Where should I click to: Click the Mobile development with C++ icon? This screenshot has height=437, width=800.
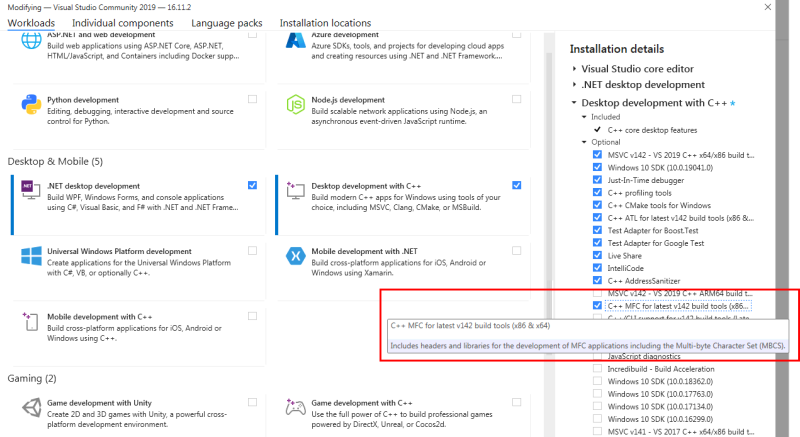[x=30, y=322]
